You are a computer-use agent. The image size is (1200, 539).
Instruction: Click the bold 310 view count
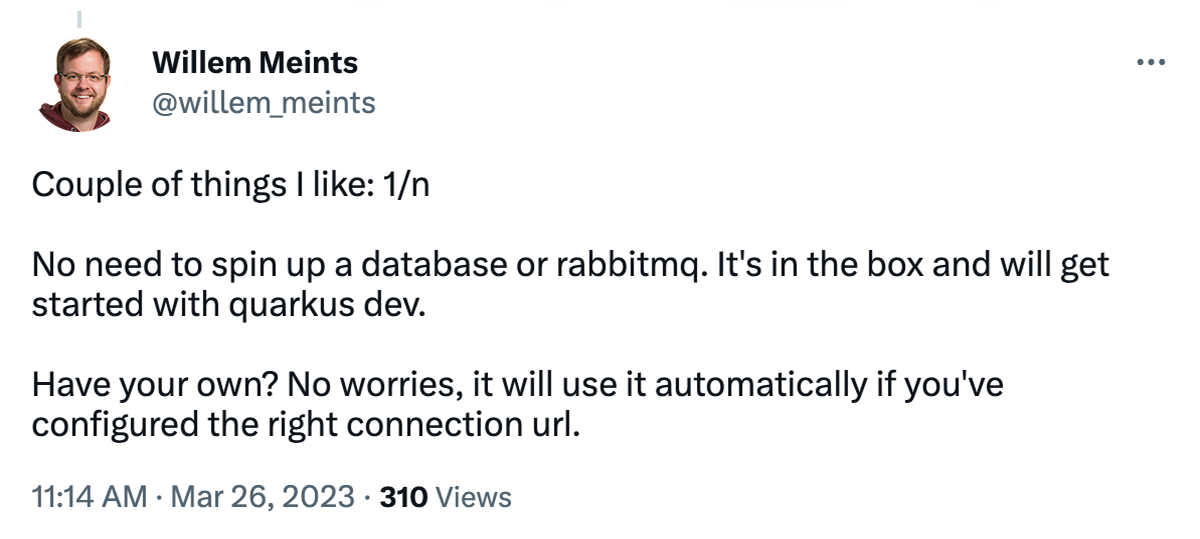404,496
